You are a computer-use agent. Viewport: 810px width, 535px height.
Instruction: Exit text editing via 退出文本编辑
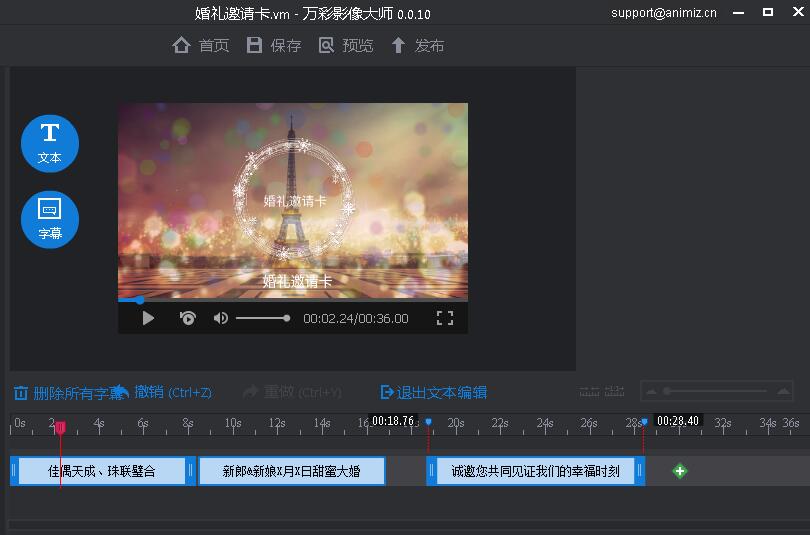[433, 392]
